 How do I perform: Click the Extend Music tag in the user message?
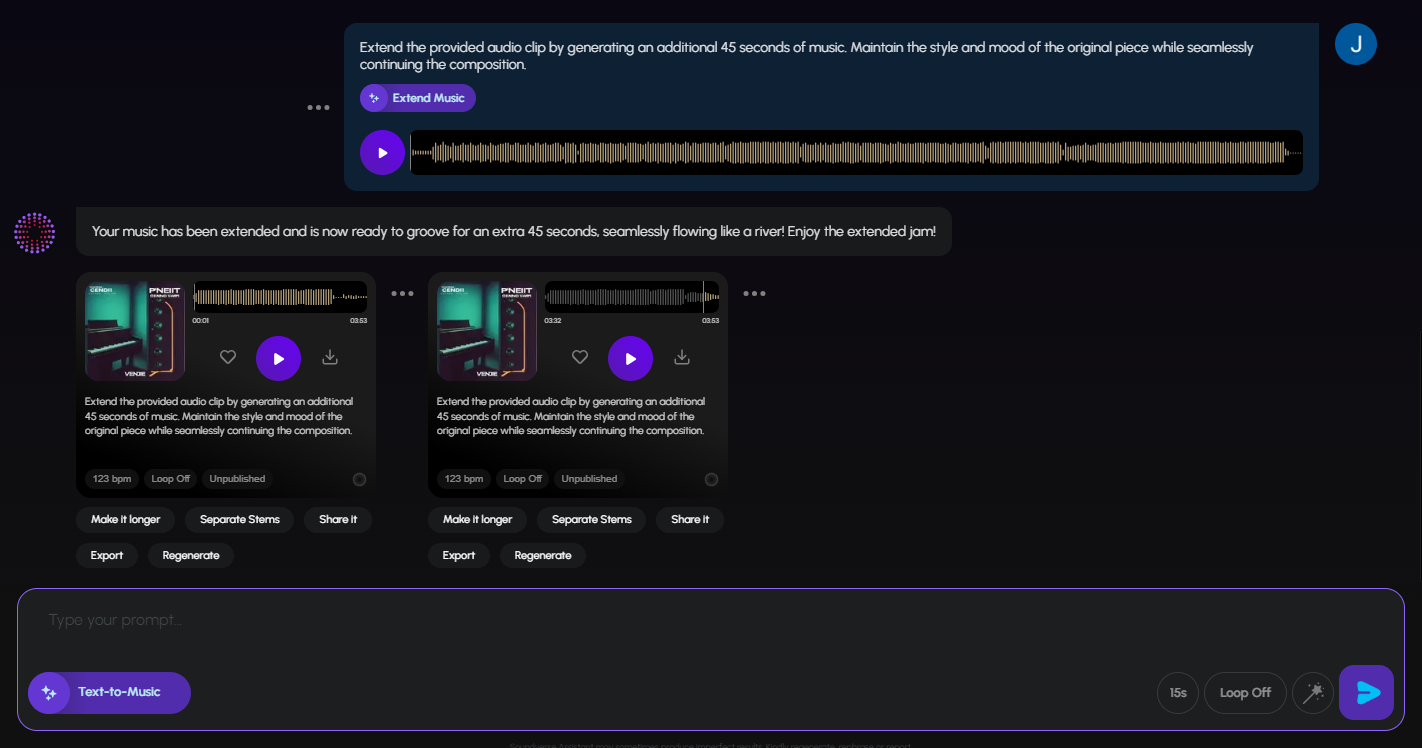[418, 98]
